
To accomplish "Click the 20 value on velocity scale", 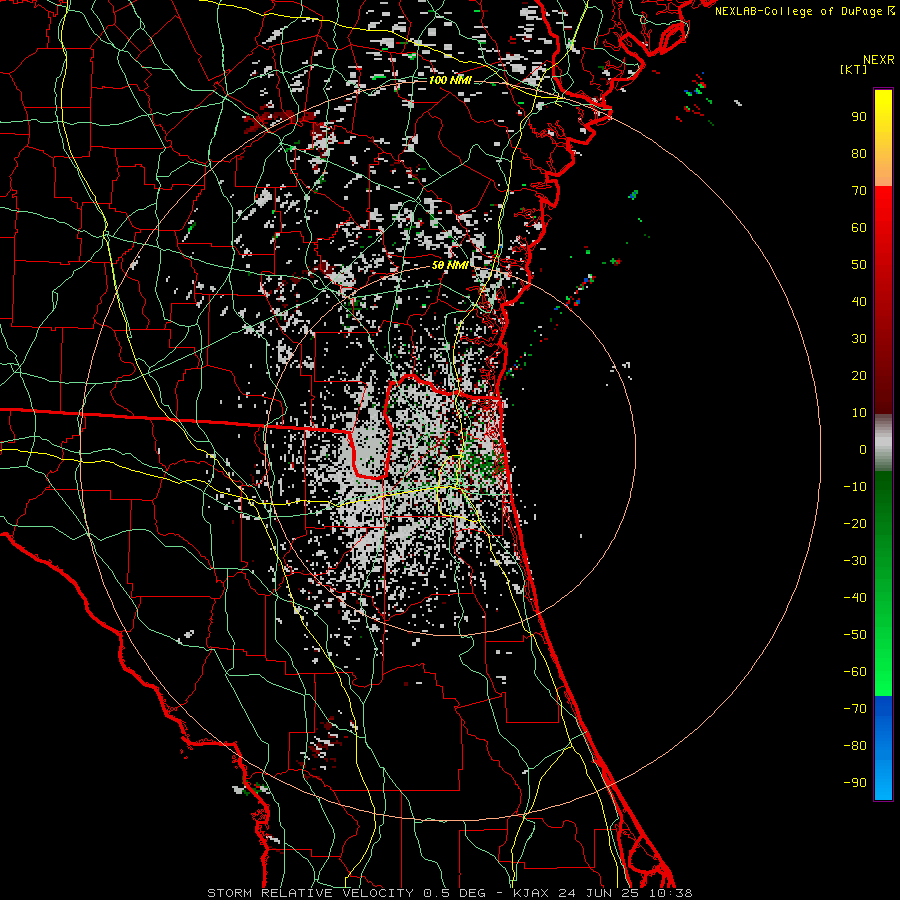I will (859, 376).
